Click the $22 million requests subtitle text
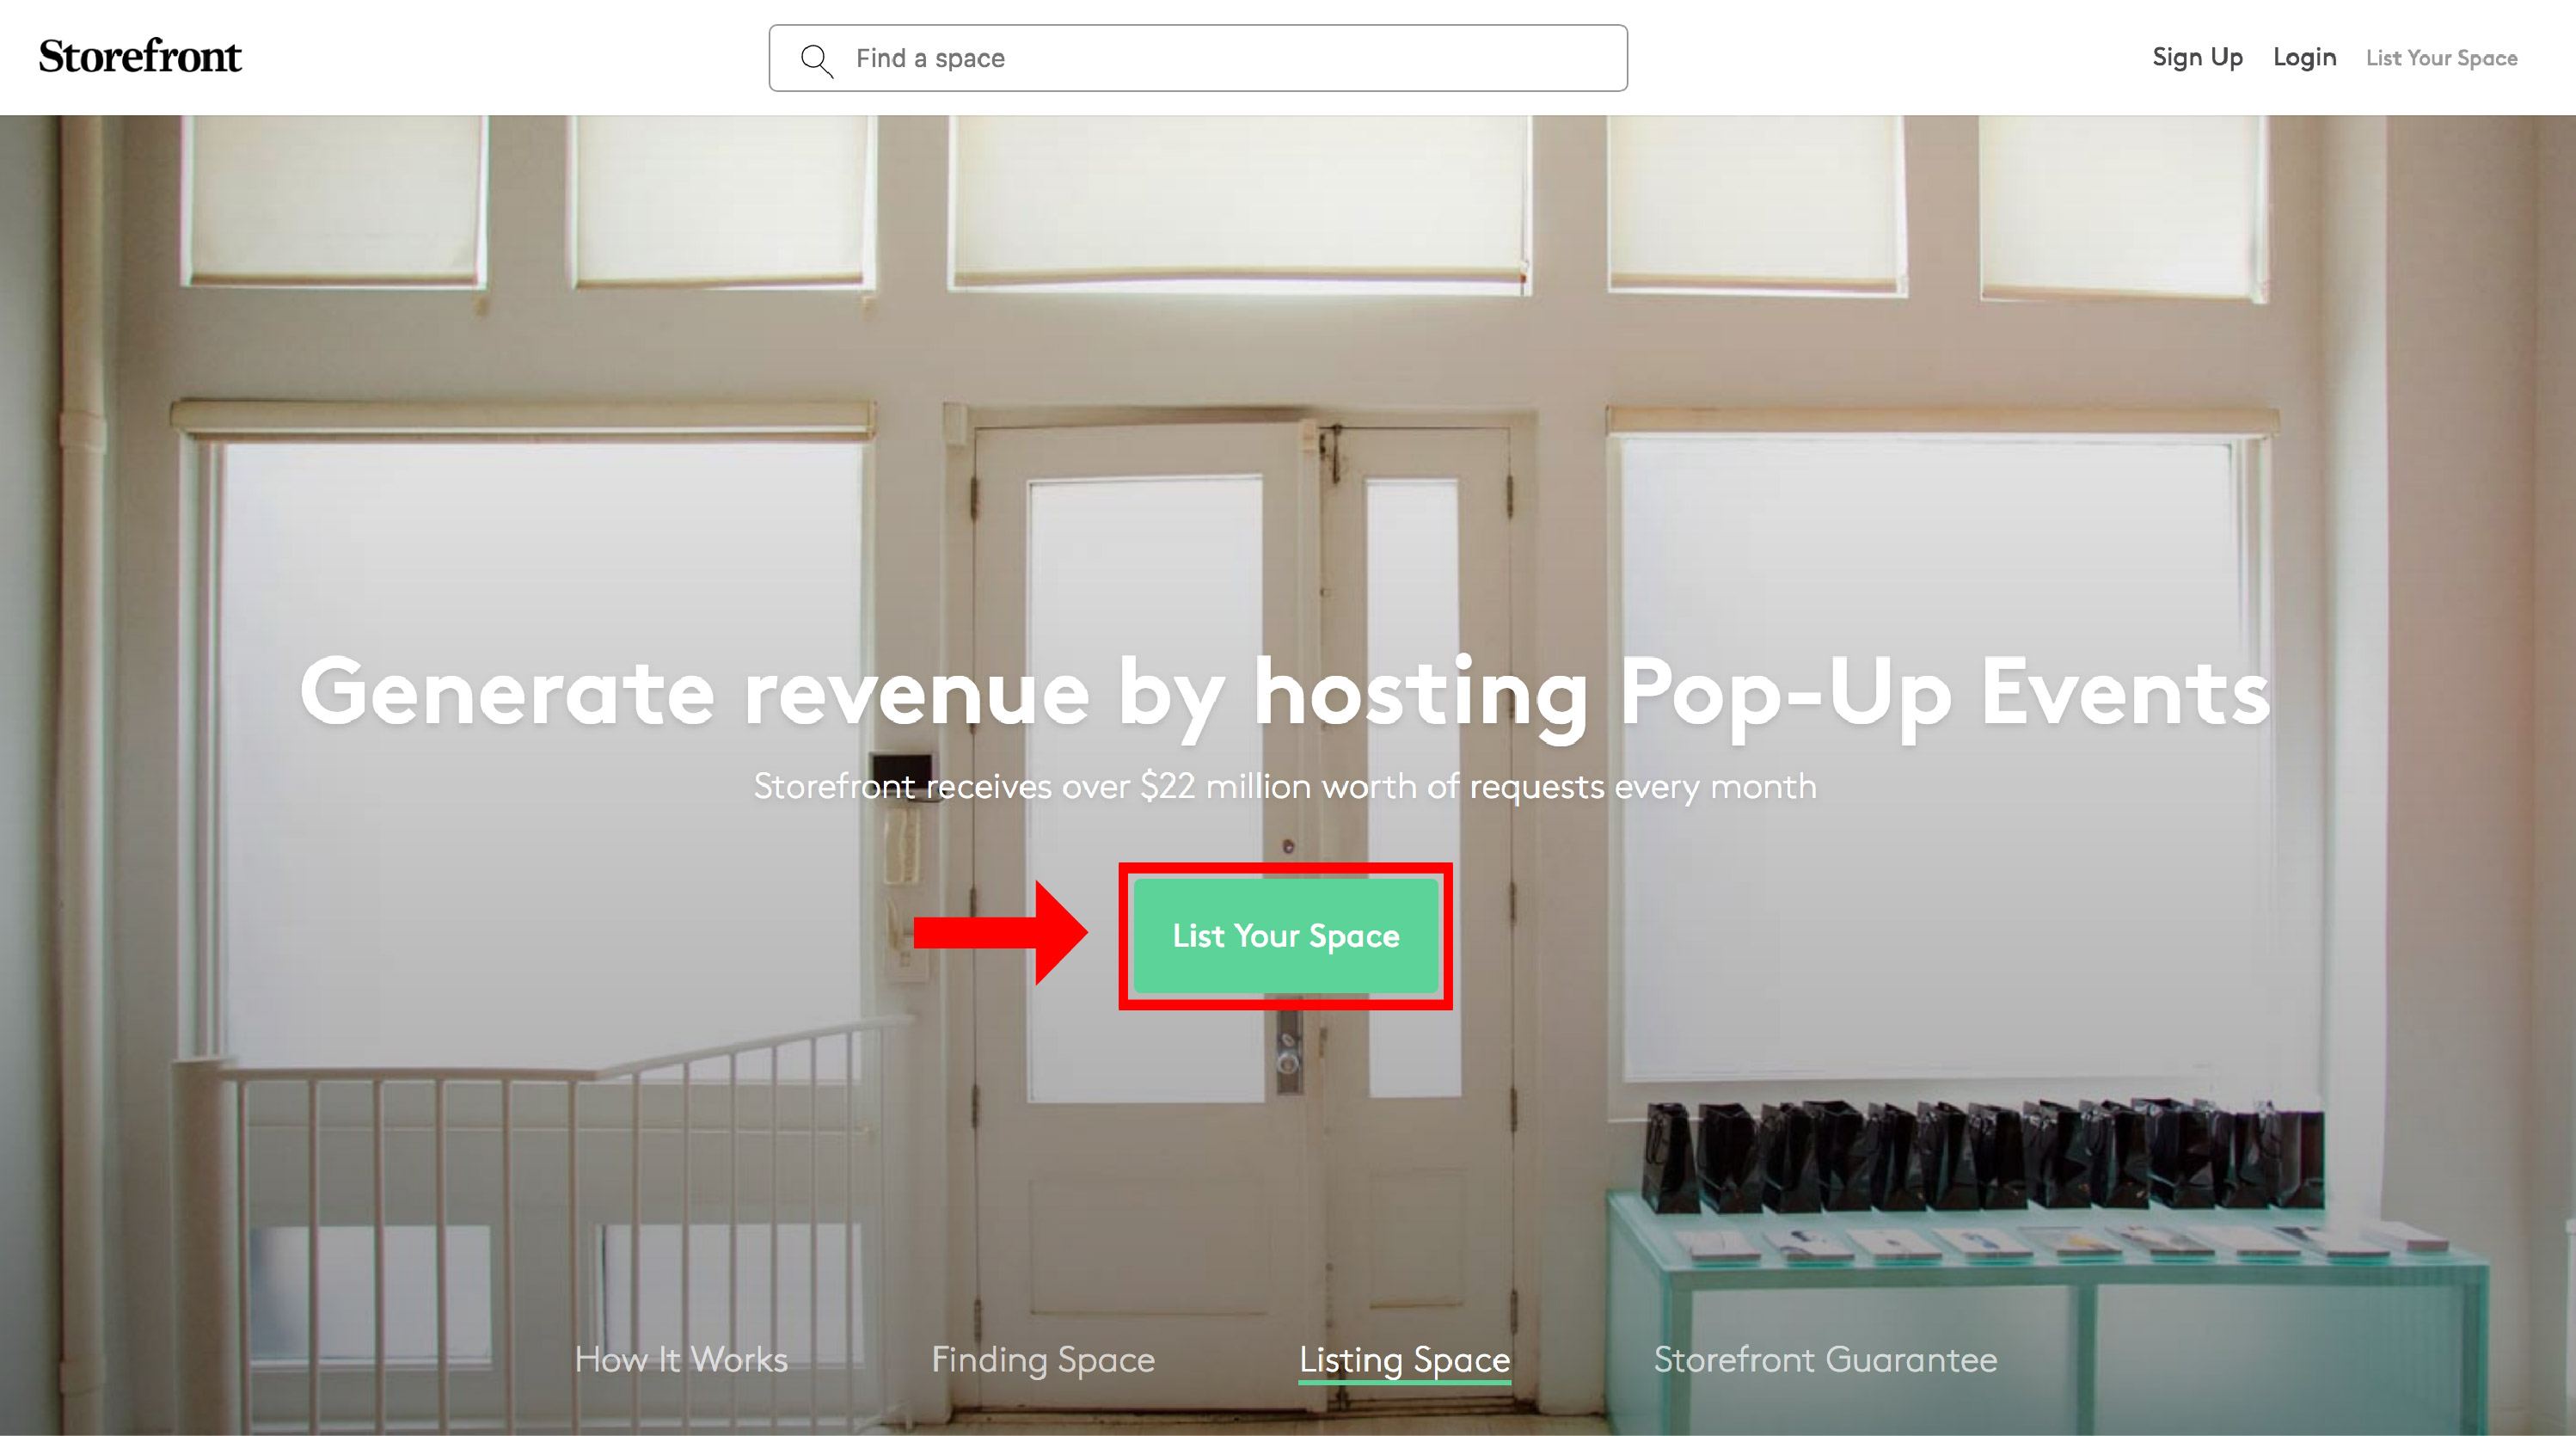 pos(1285,787)
